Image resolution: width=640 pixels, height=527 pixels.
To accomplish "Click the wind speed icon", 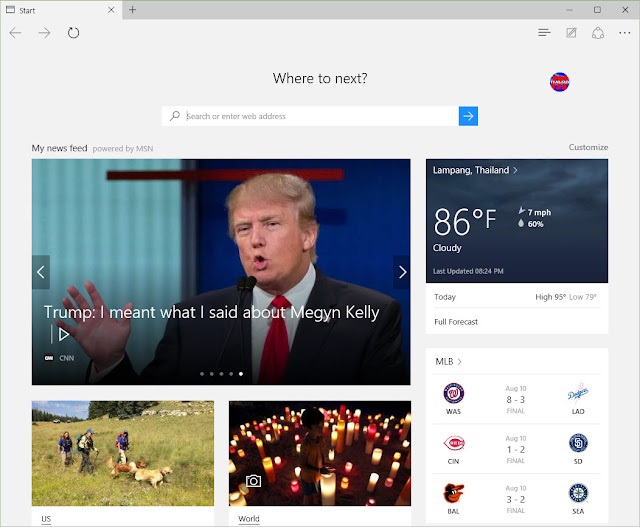I will point(521,211).
